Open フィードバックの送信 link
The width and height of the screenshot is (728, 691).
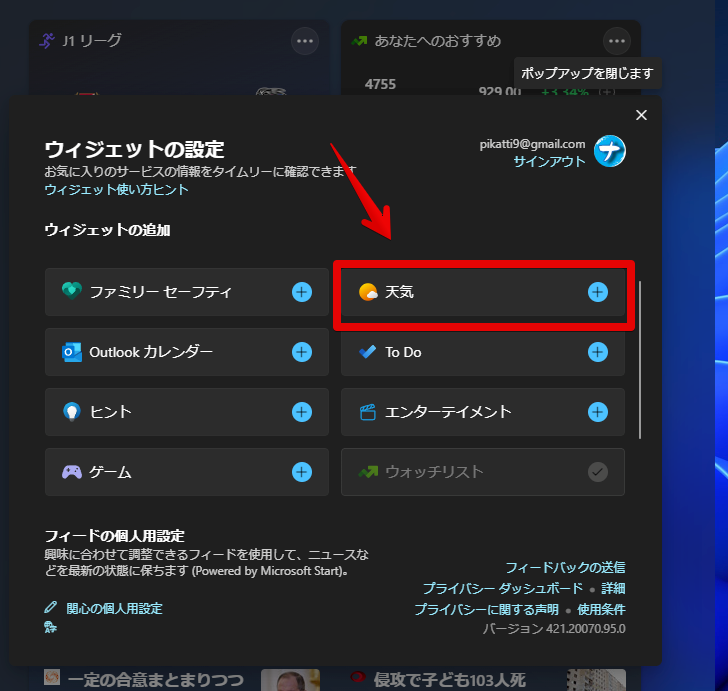tap(565, 567)
